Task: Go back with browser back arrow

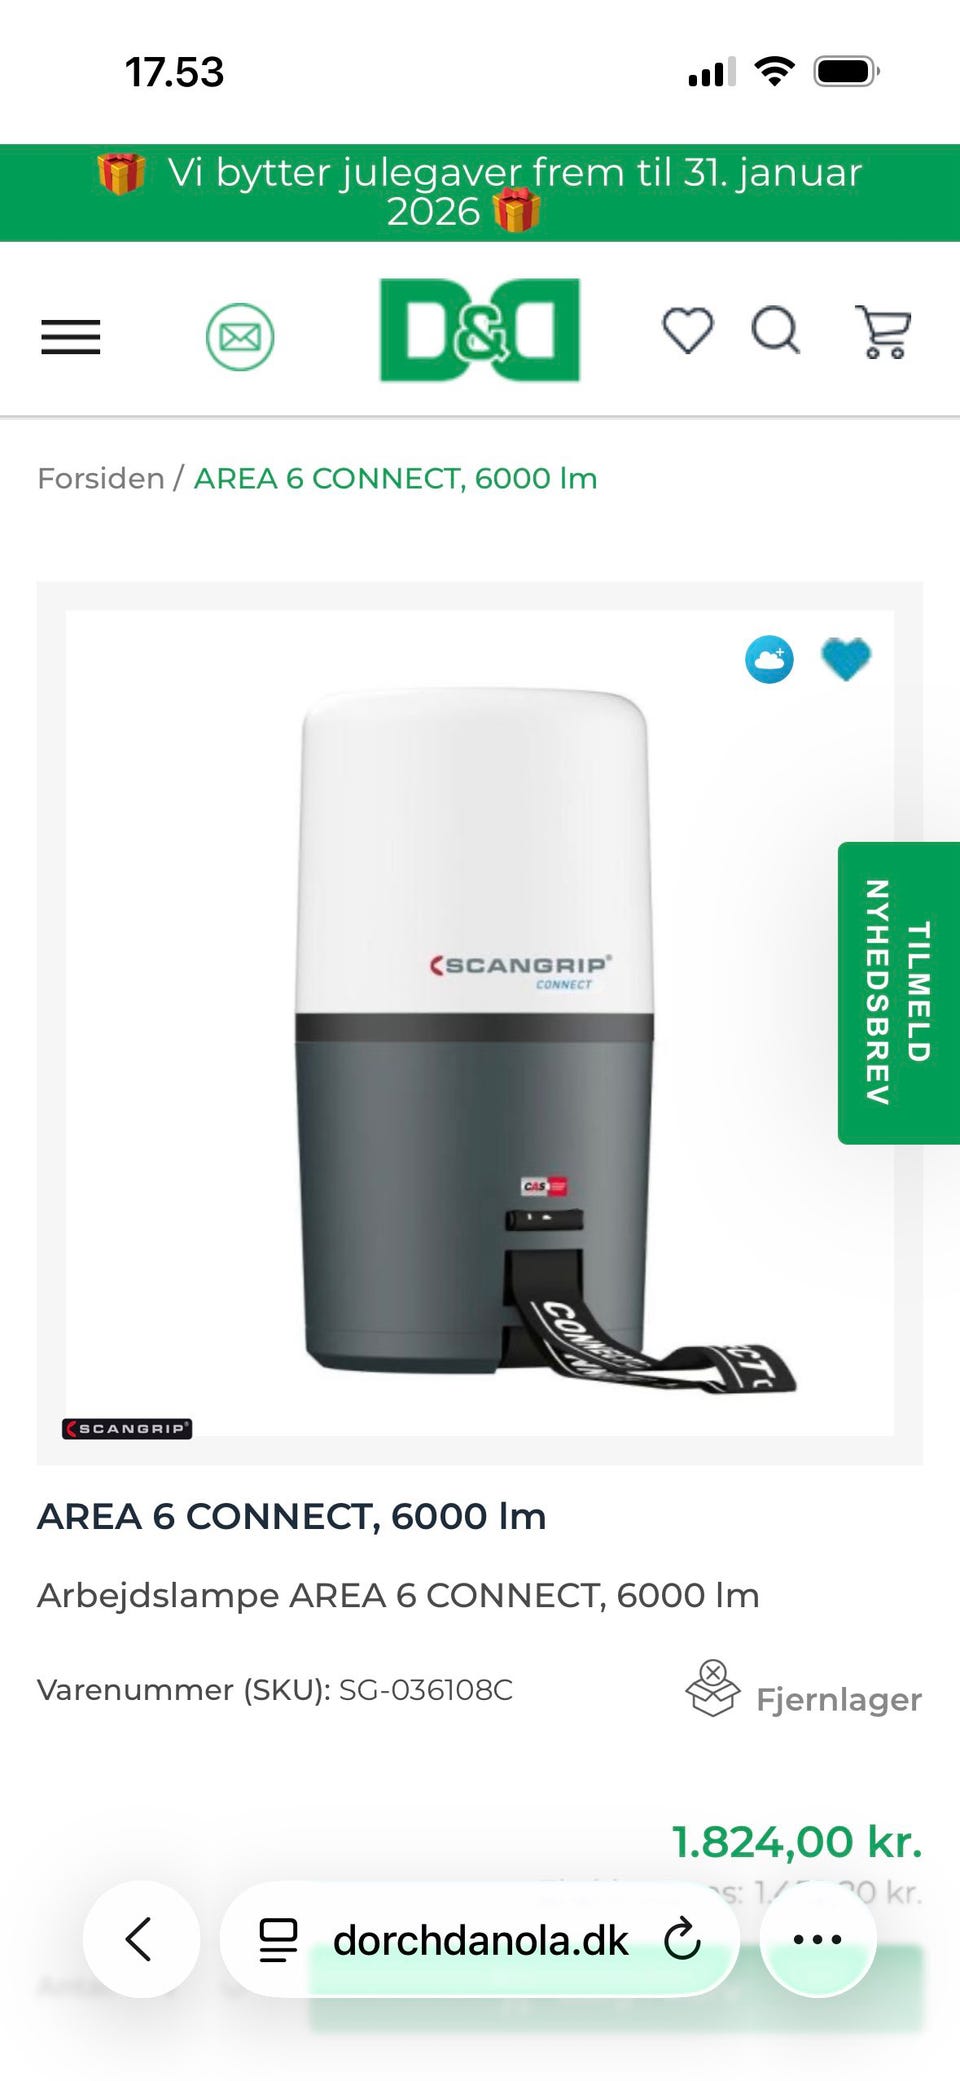Action: click(140, 1939)
